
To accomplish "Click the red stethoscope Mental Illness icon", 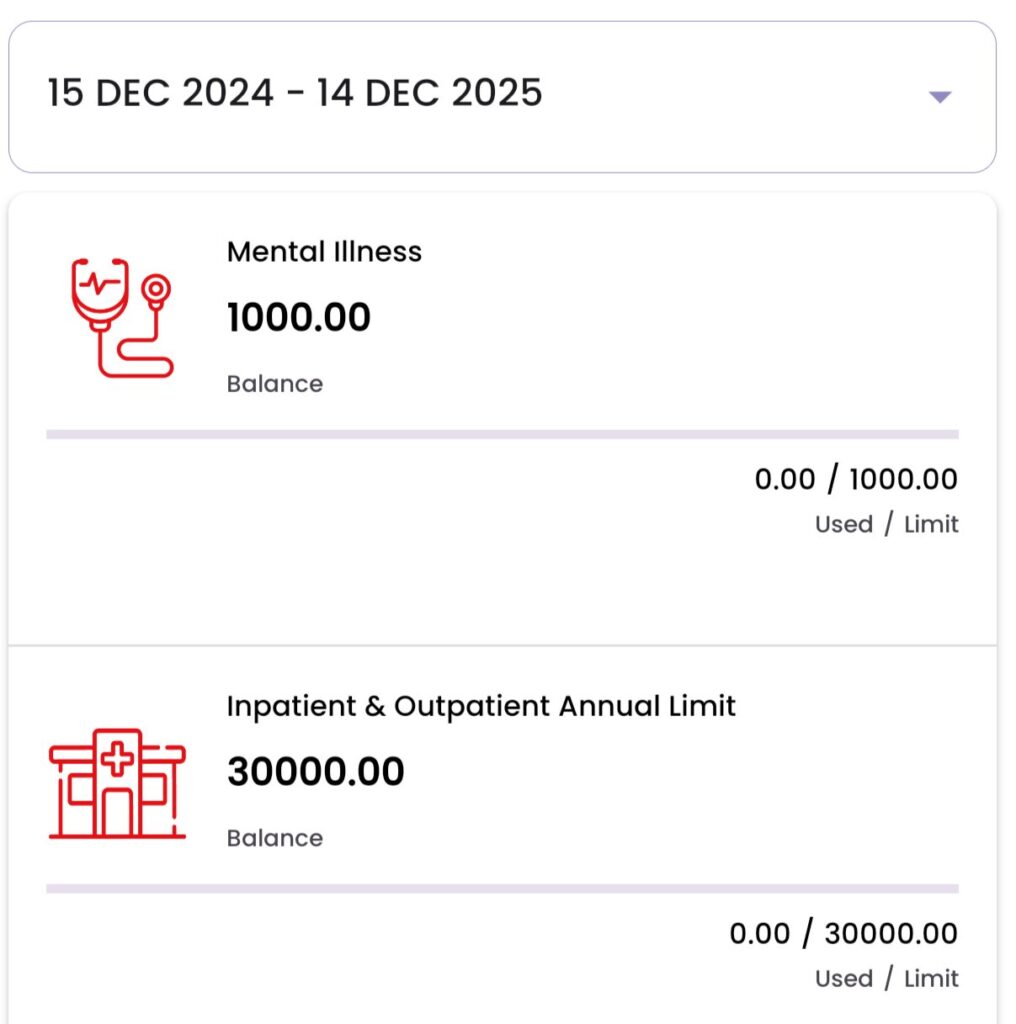I will pos(121,318).
